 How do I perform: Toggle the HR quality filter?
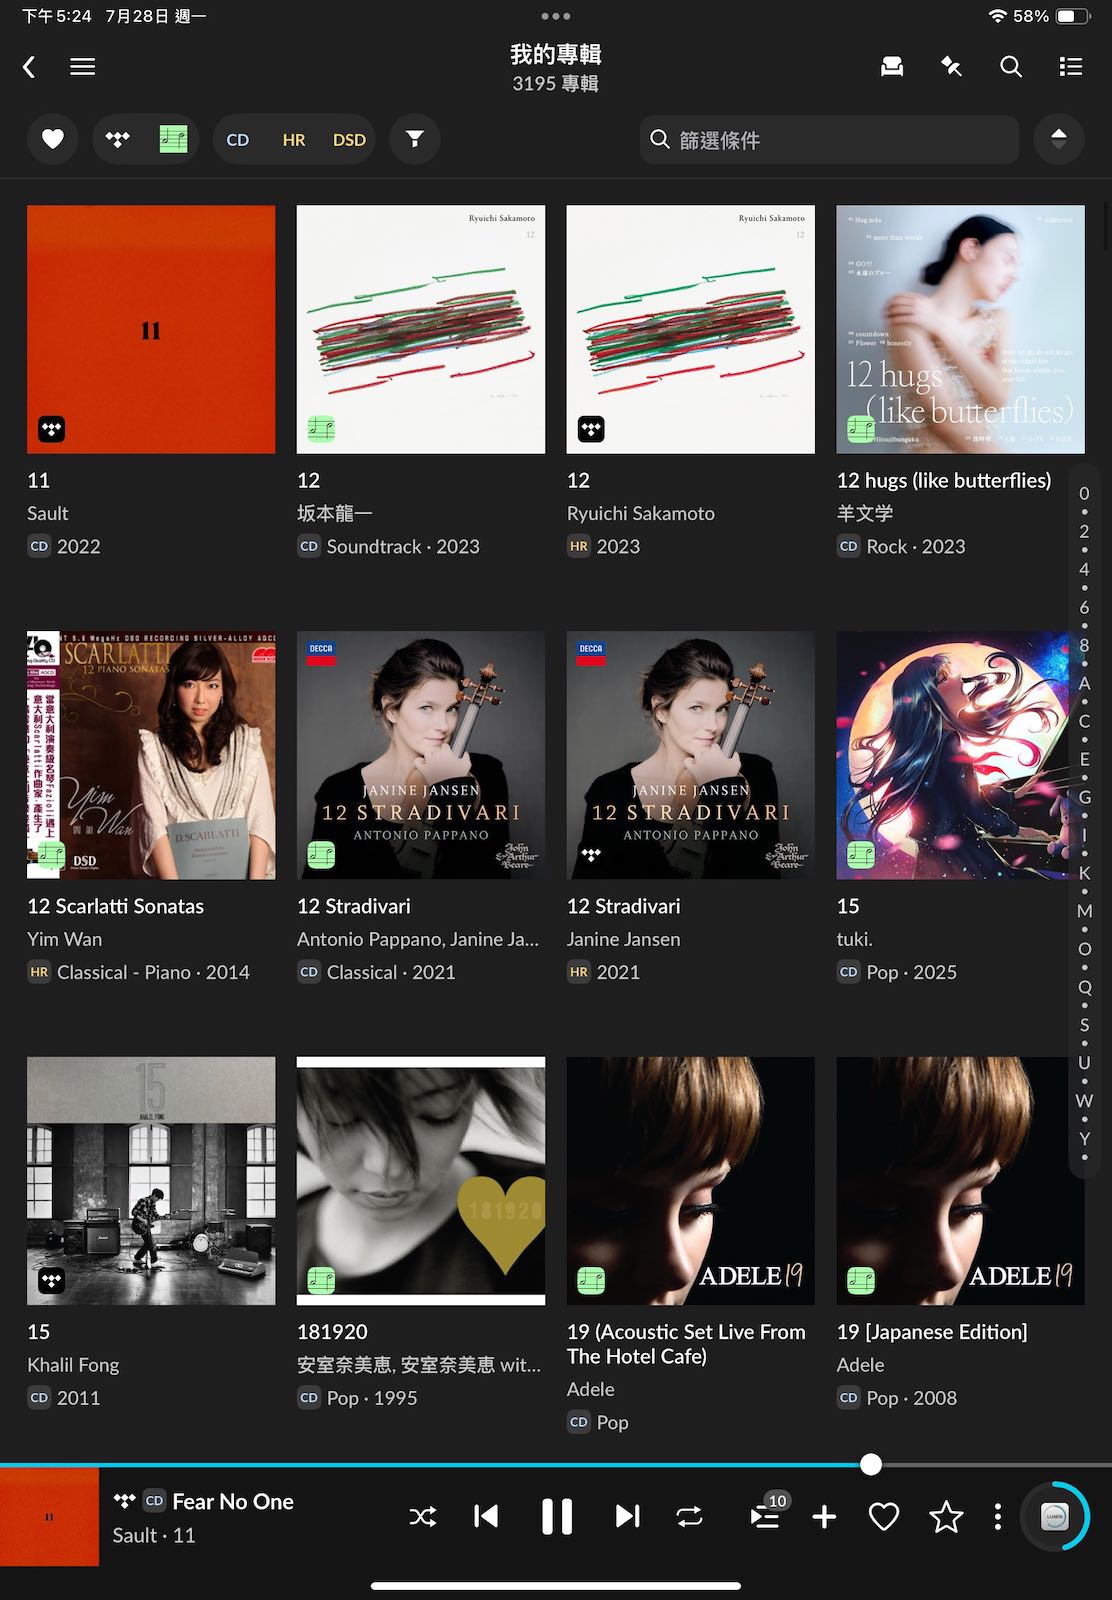(x=293, y=140)
